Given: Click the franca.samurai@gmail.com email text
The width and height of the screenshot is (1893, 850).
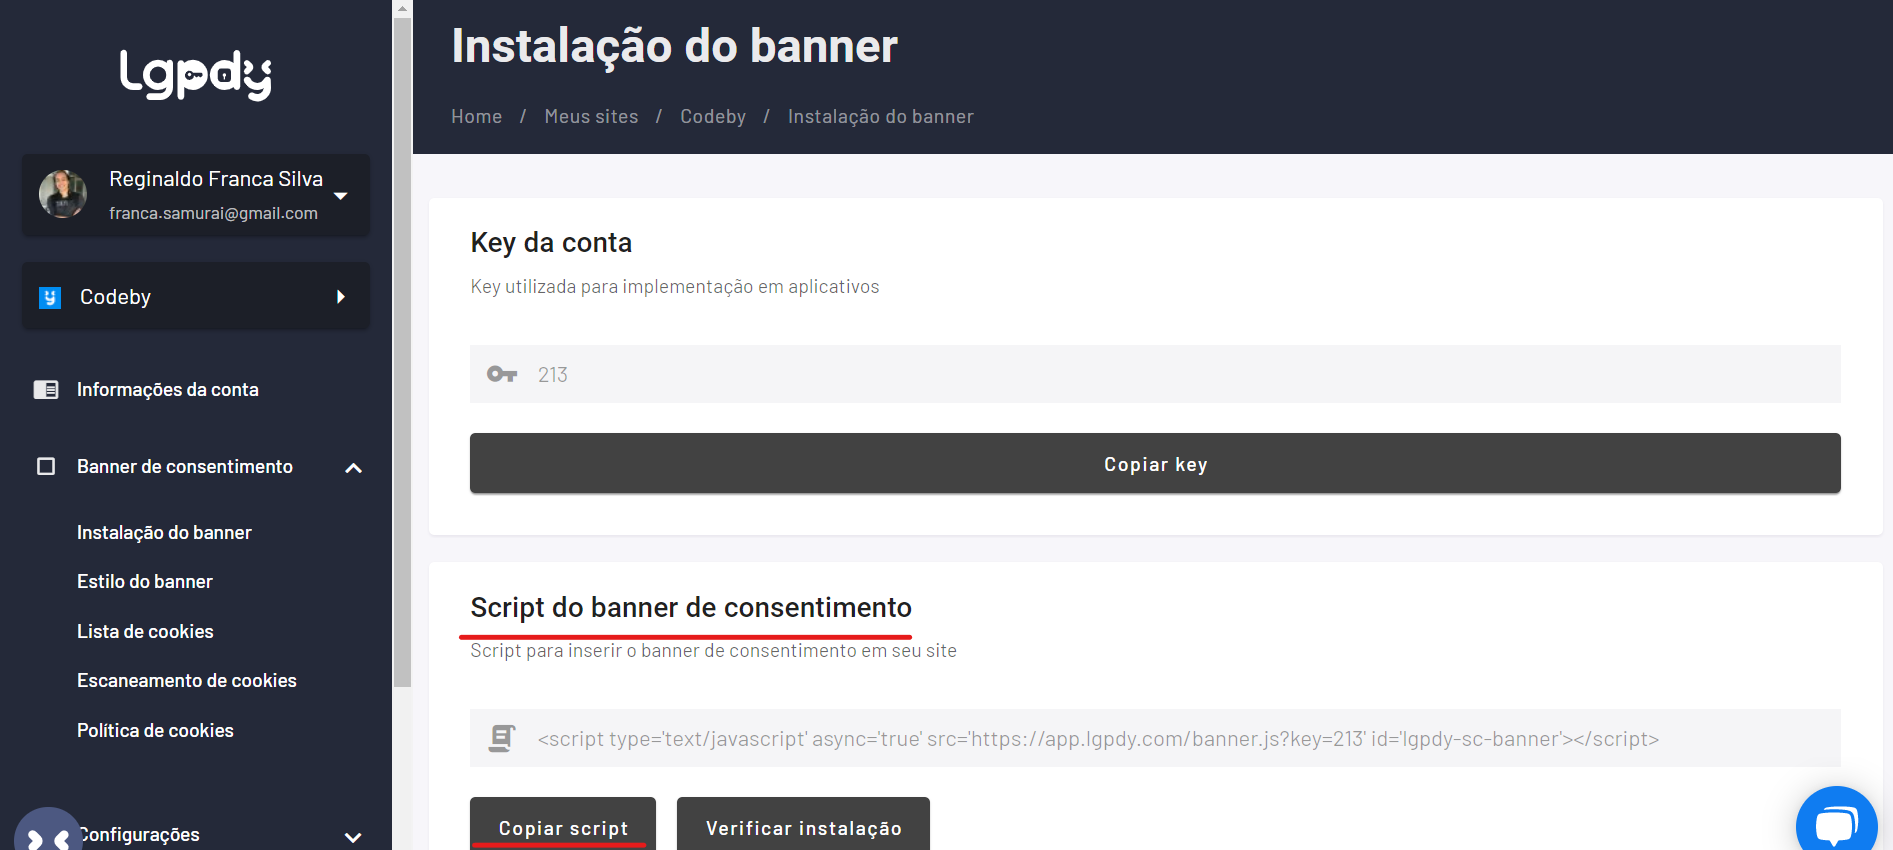Looking at the screenshot, I should click(213, 213).
